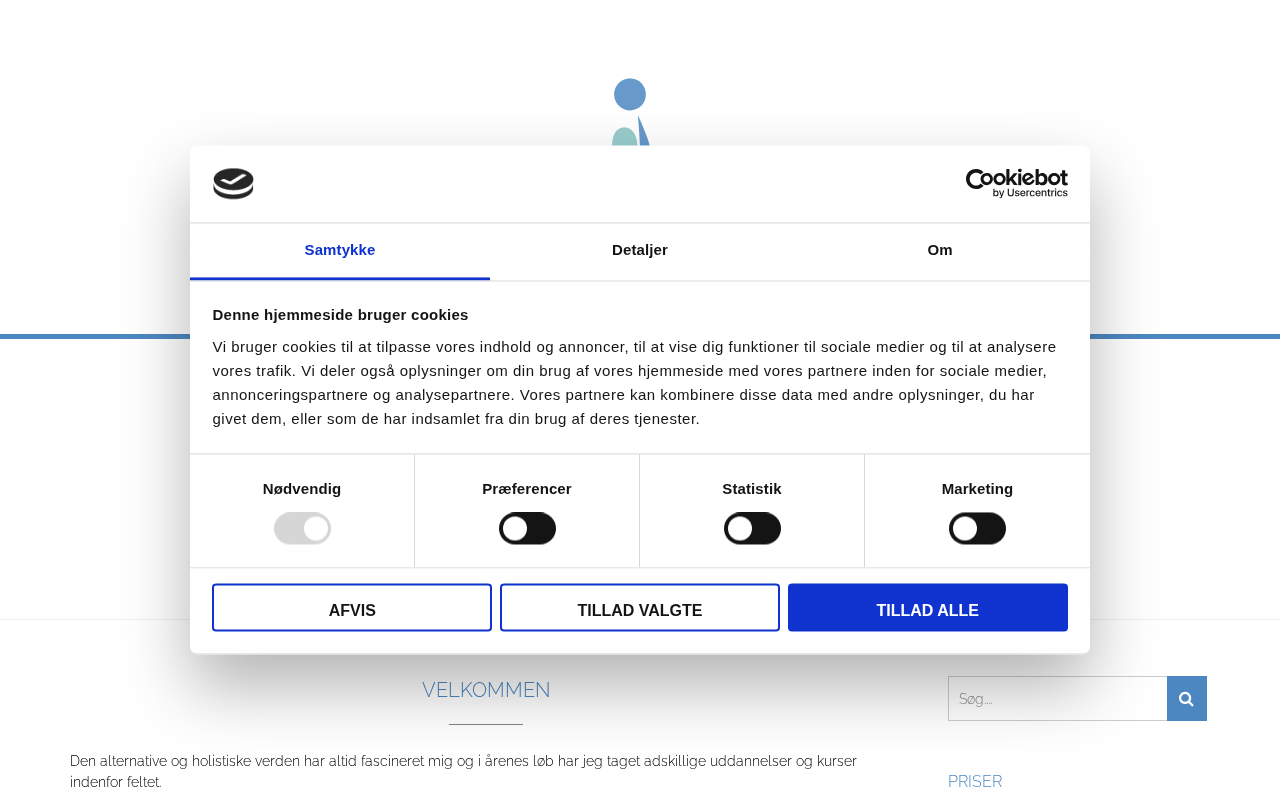Click the Nødvendig label text

coord(302,489)
